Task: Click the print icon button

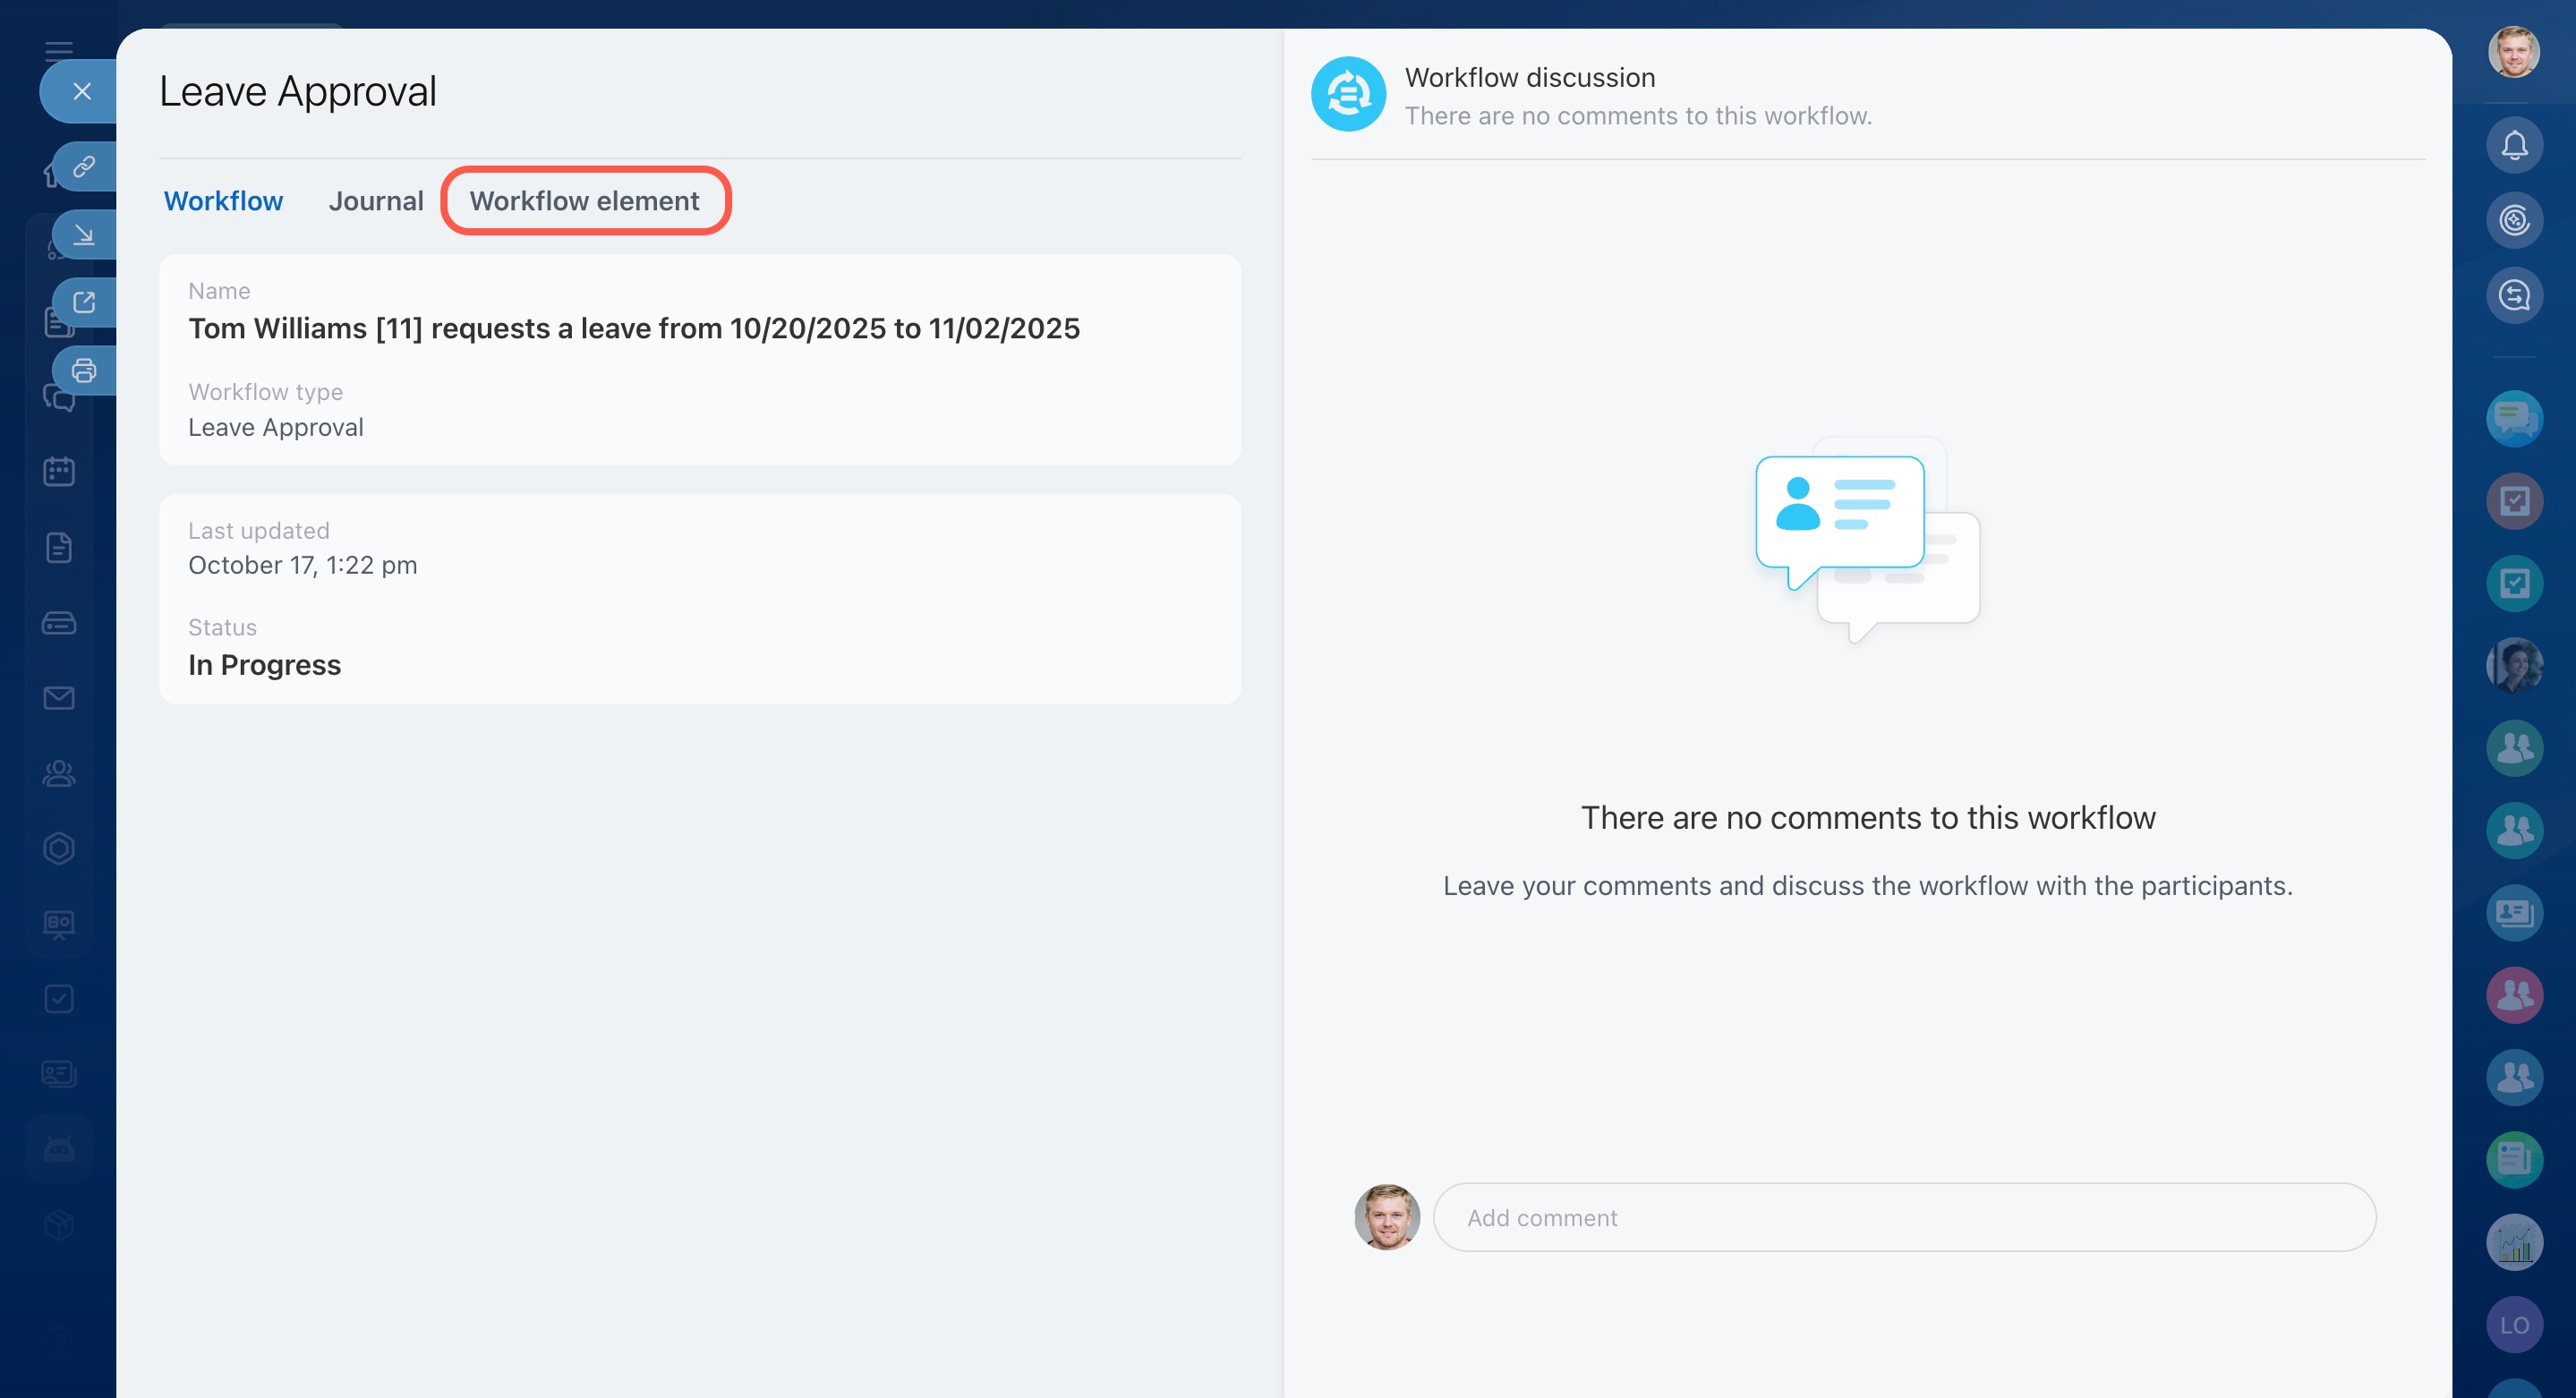Action: click(84, 371)
